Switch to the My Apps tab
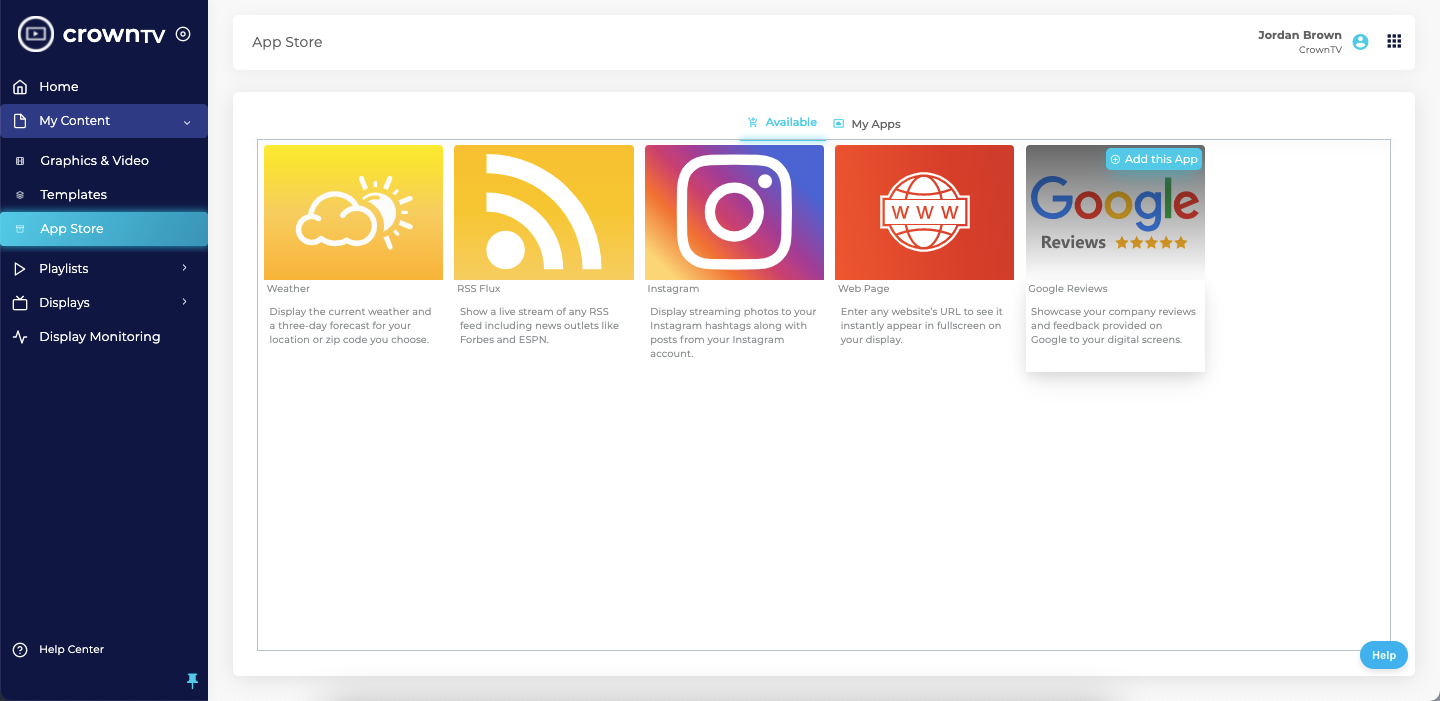 coord(867,124)
